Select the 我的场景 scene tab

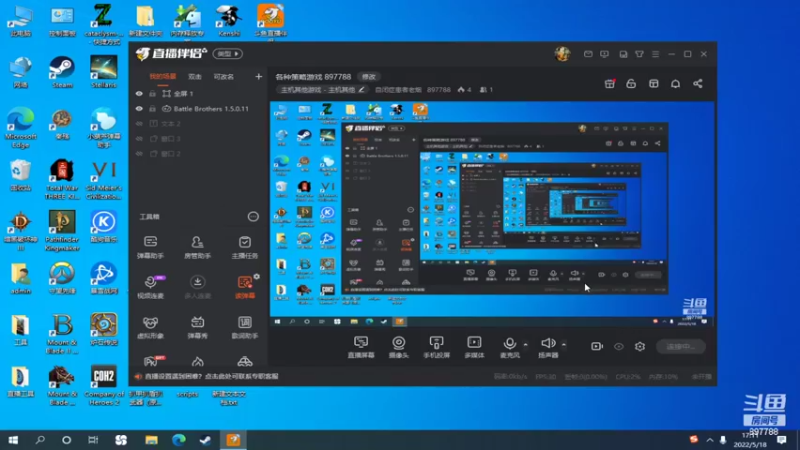point(163,77)
